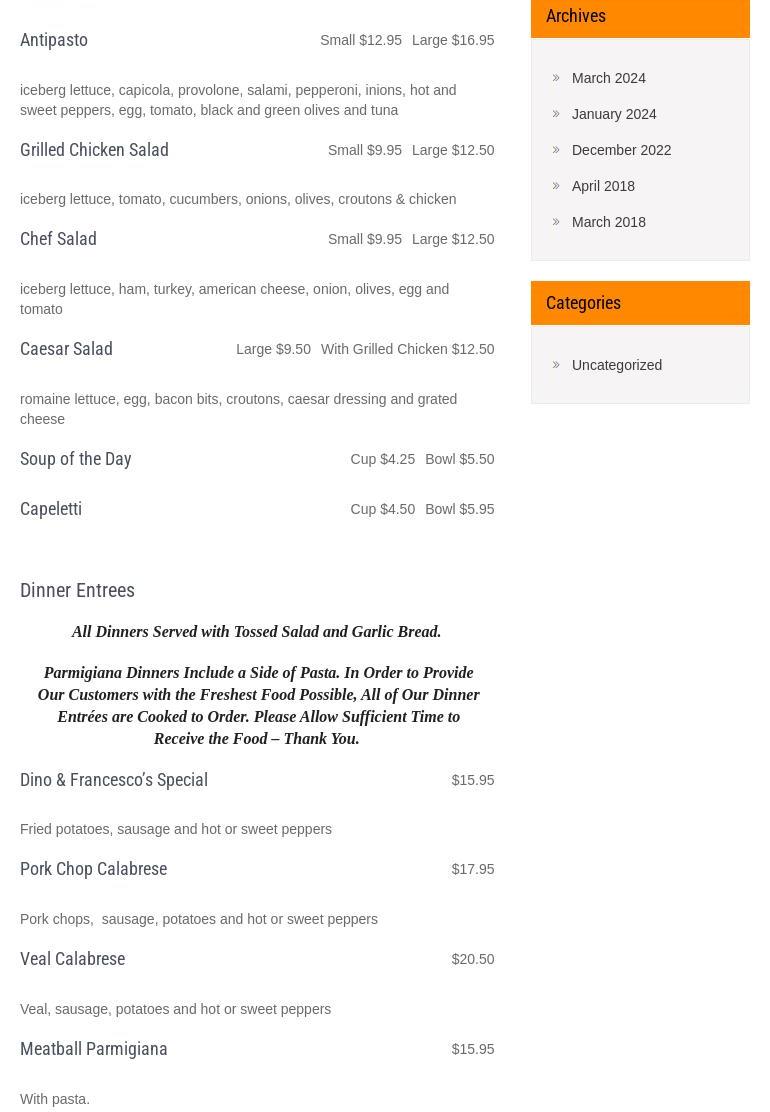This screenshot has height=1112, width=770.
Task: Open the December 2022 archive link
Action: click(x=621, y=150)
